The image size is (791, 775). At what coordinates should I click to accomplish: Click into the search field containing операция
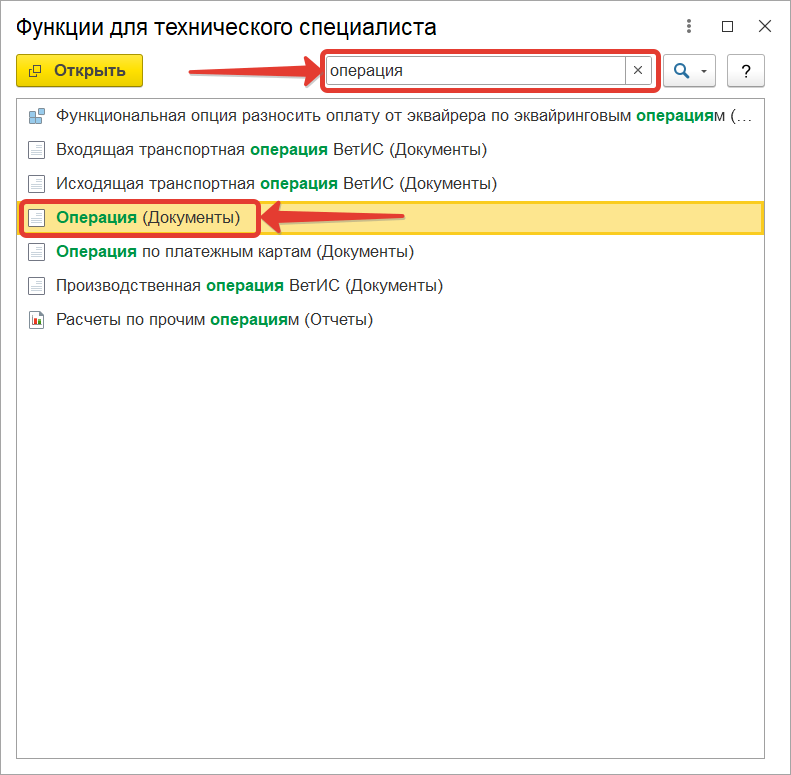click(475, 71)
